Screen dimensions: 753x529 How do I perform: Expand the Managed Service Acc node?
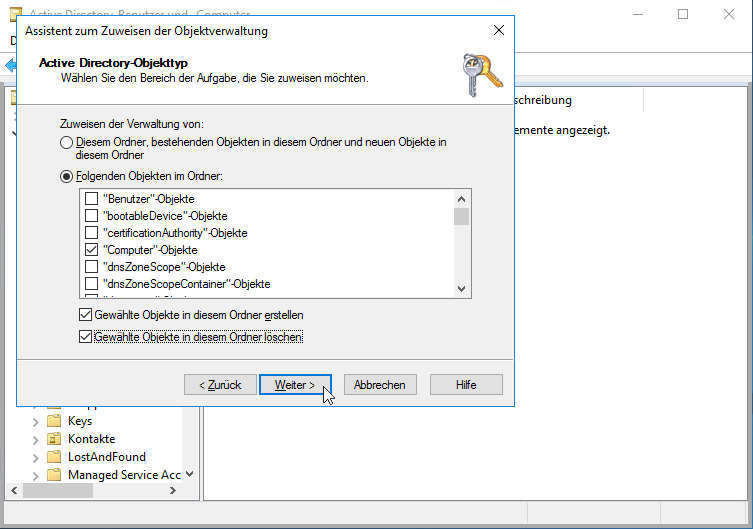coord(36,476)
